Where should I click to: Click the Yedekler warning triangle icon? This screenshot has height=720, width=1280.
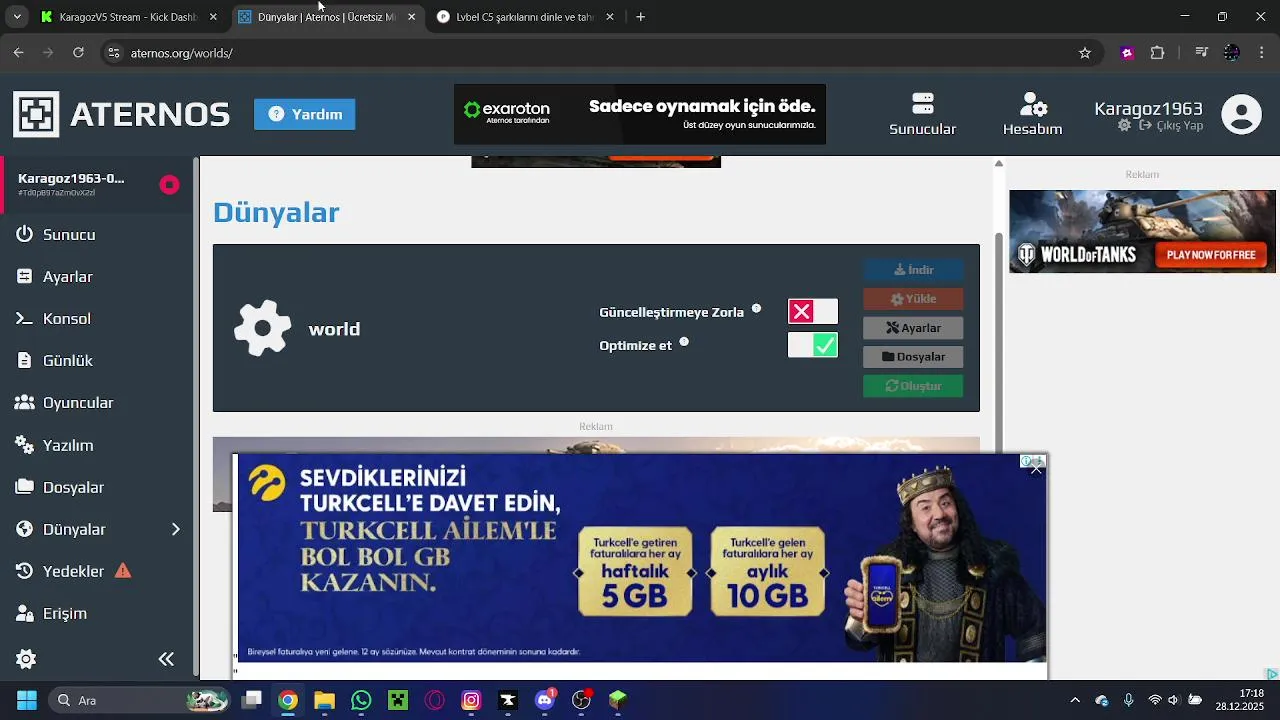(123, 571)
